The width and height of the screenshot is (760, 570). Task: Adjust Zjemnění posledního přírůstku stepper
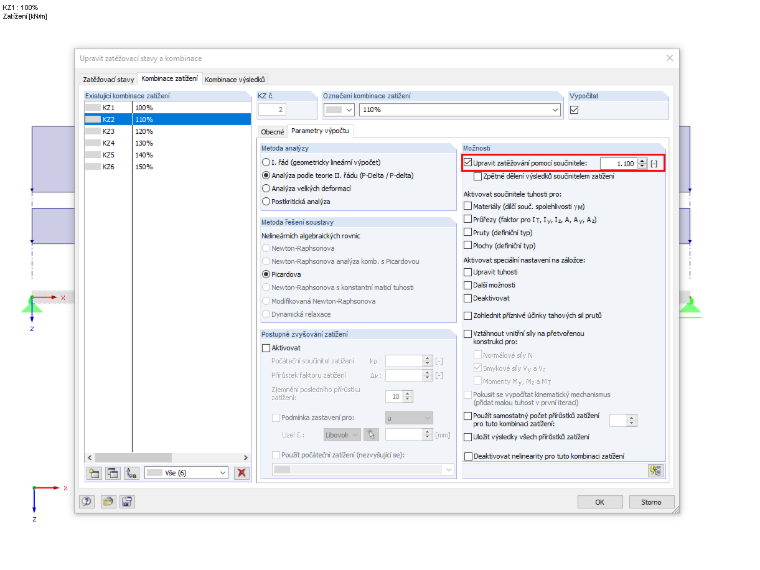pos(407,396)
